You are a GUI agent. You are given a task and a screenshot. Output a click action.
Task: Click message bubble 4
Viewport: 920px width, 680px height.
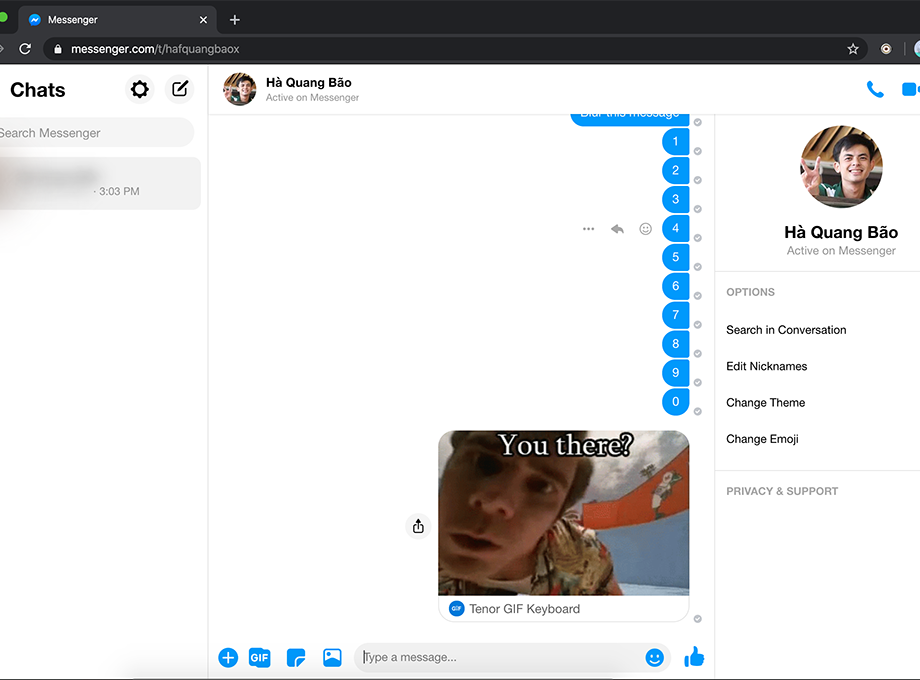coord(675,228)
